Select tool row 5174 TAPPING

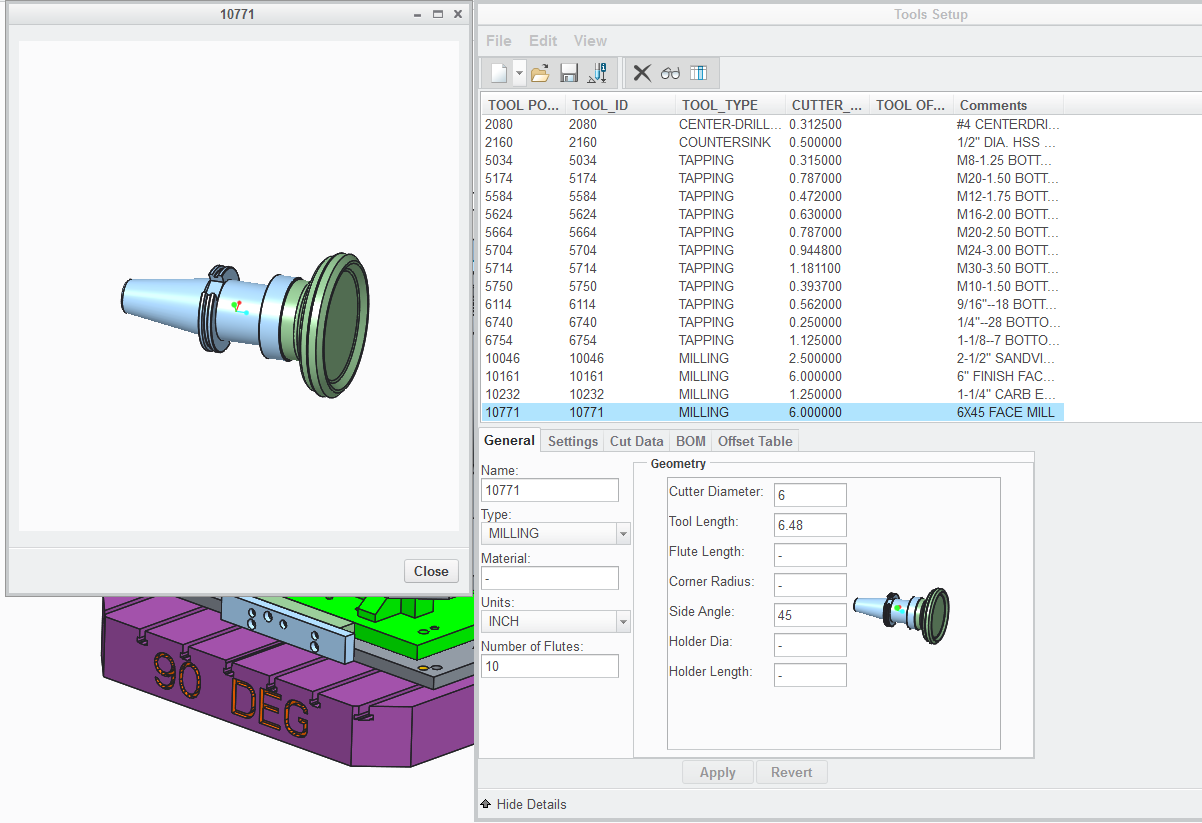772,178
